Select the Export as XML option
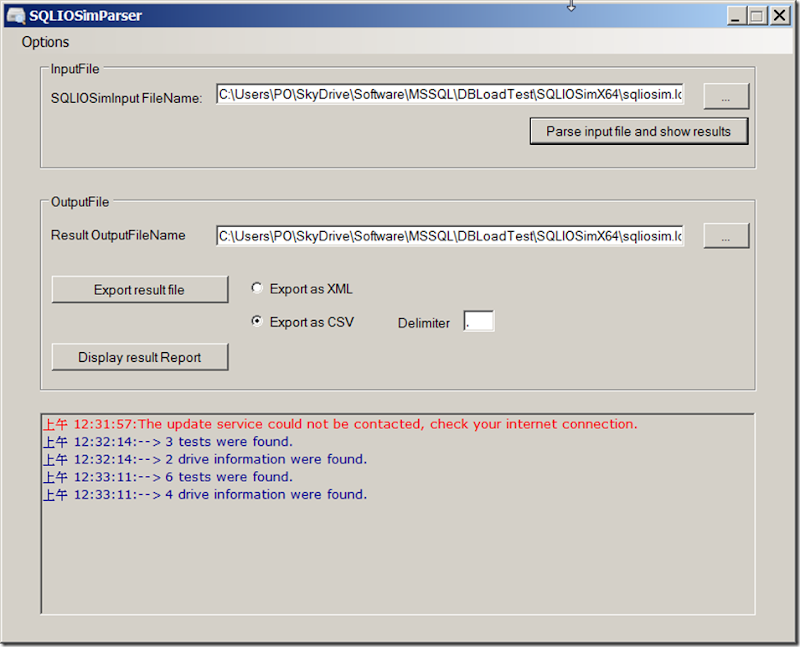This screenshot has height=647, width=800. point(302,289)
